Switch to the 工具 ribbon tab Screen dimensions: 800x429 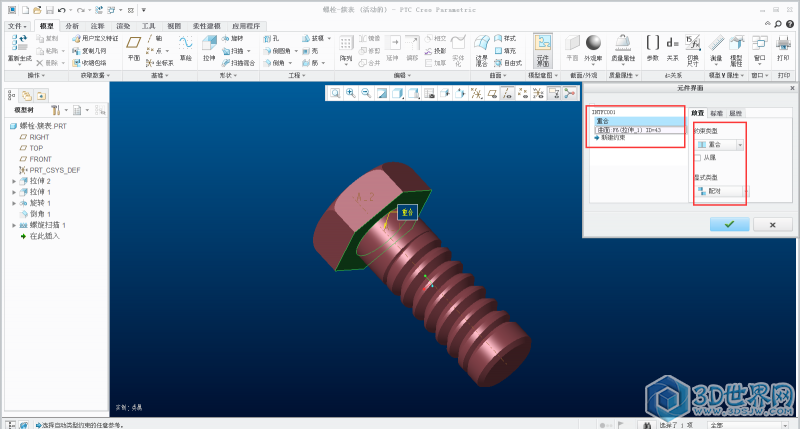coord(148,26)
